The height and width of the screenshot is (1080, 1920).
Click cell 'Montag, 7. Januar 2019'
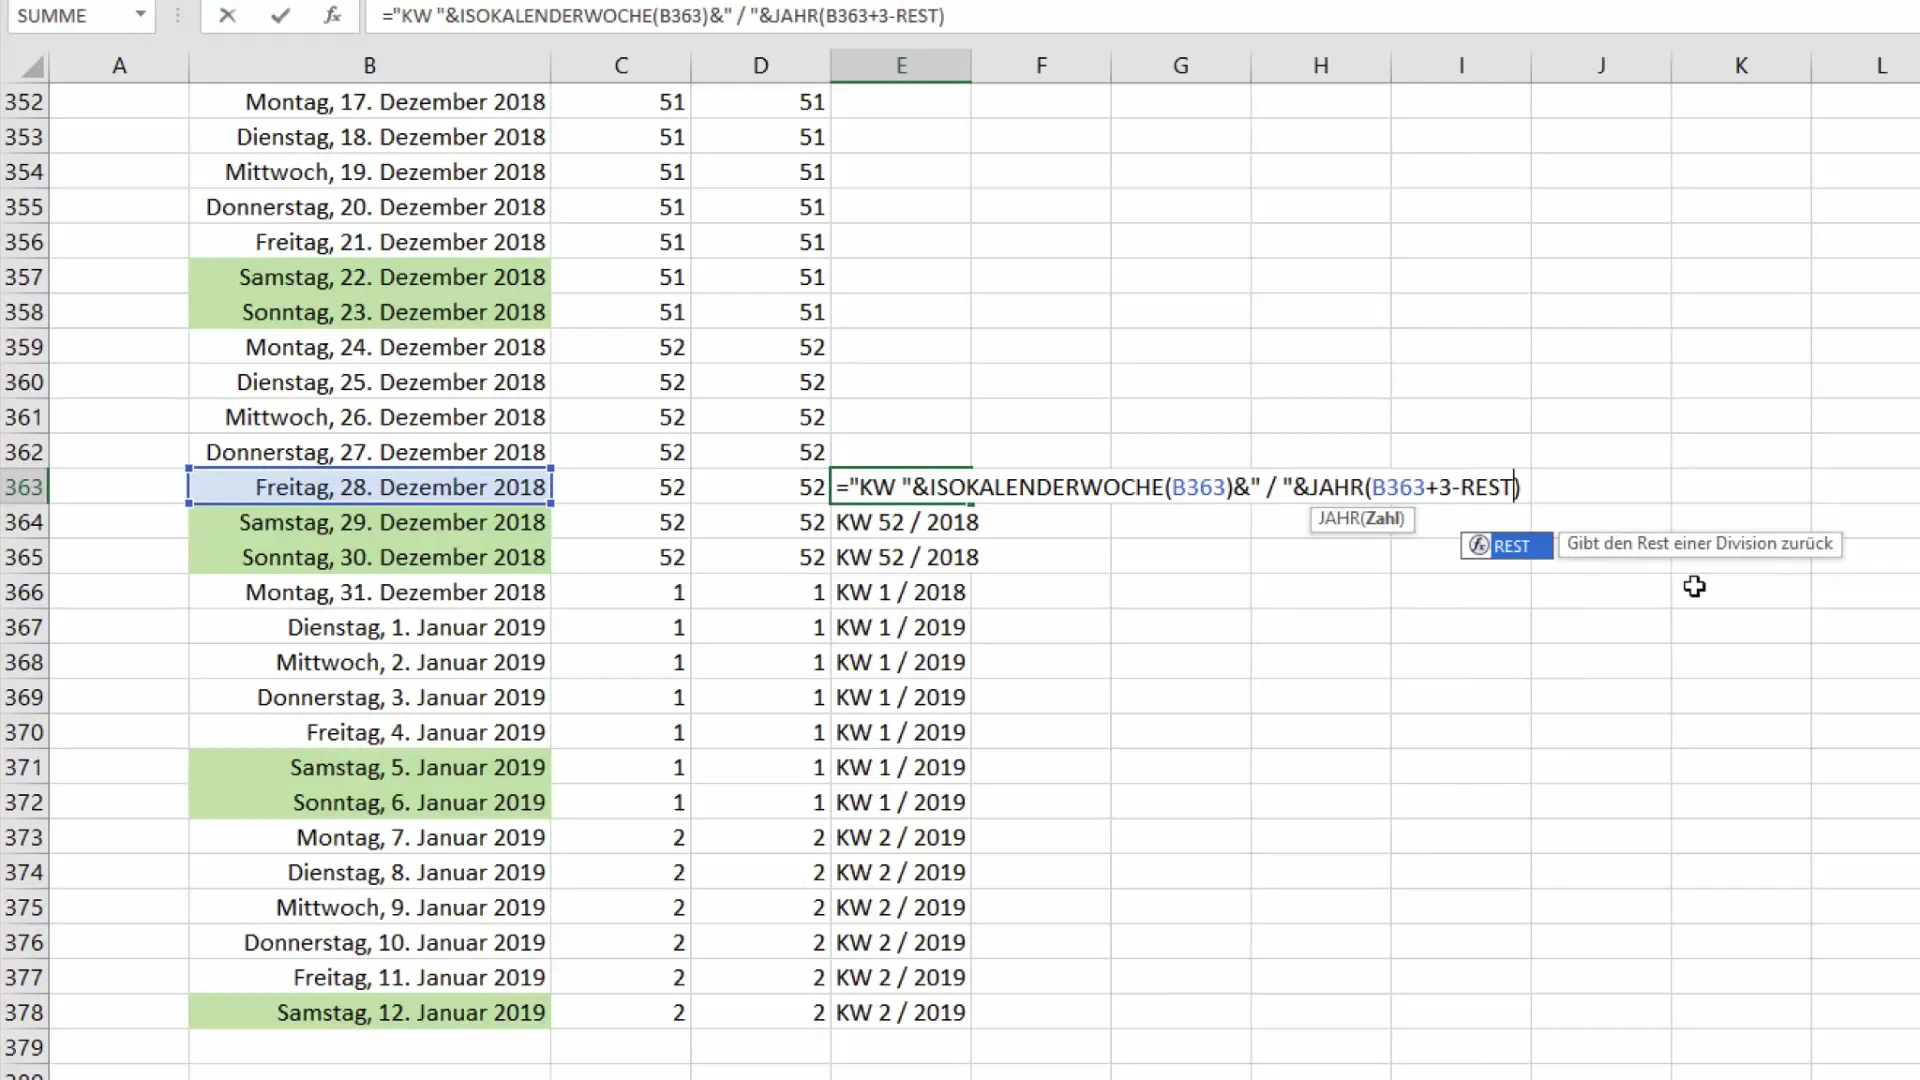(x=370, y=837)
